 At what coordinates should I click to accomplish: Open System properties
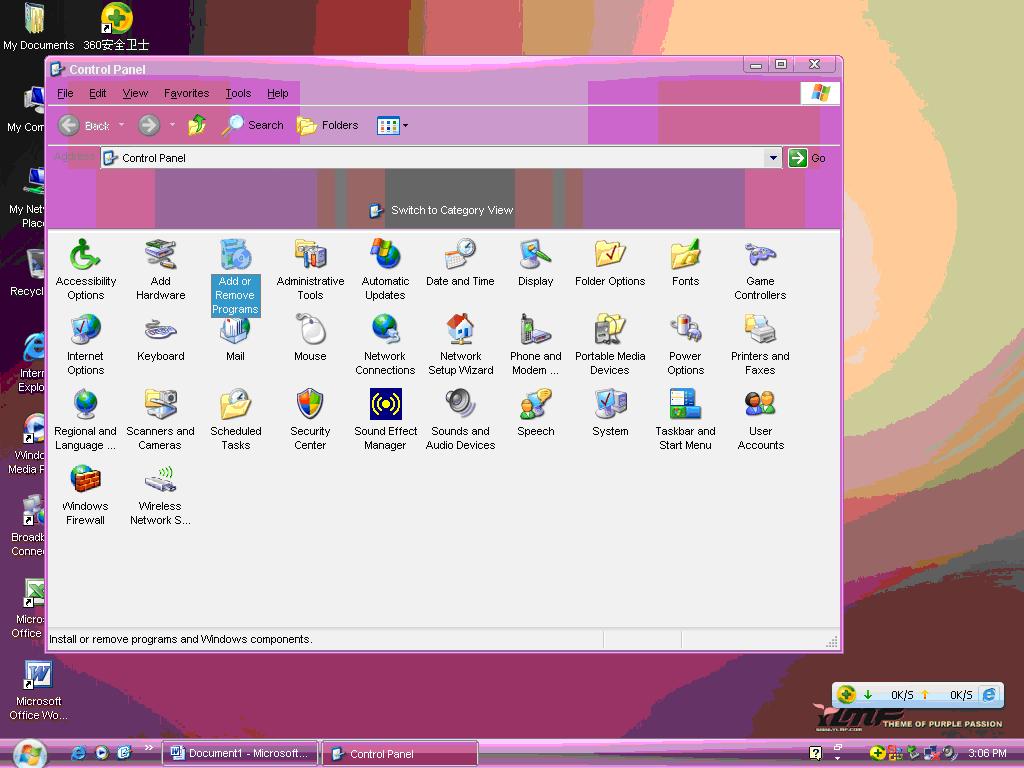tap(610, 413)
